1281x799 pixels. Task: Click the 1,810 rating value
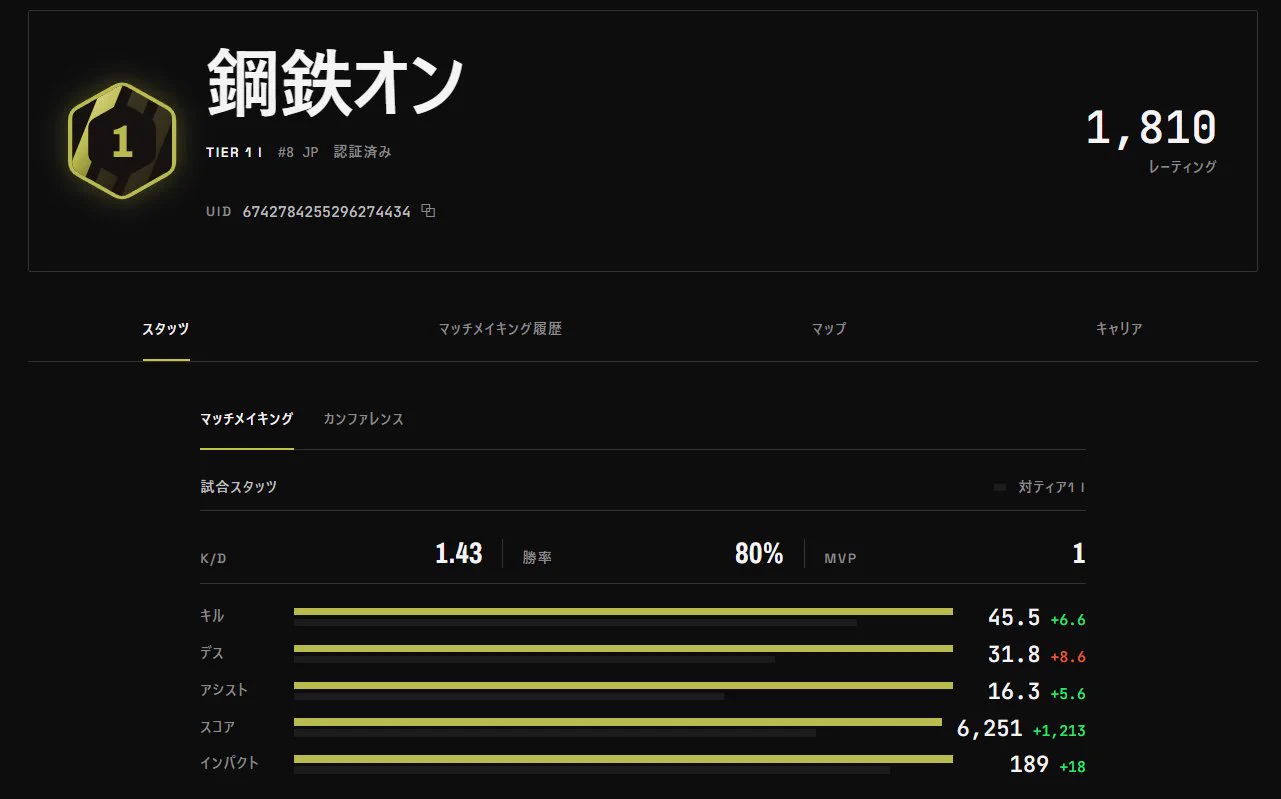(1151, 128)
